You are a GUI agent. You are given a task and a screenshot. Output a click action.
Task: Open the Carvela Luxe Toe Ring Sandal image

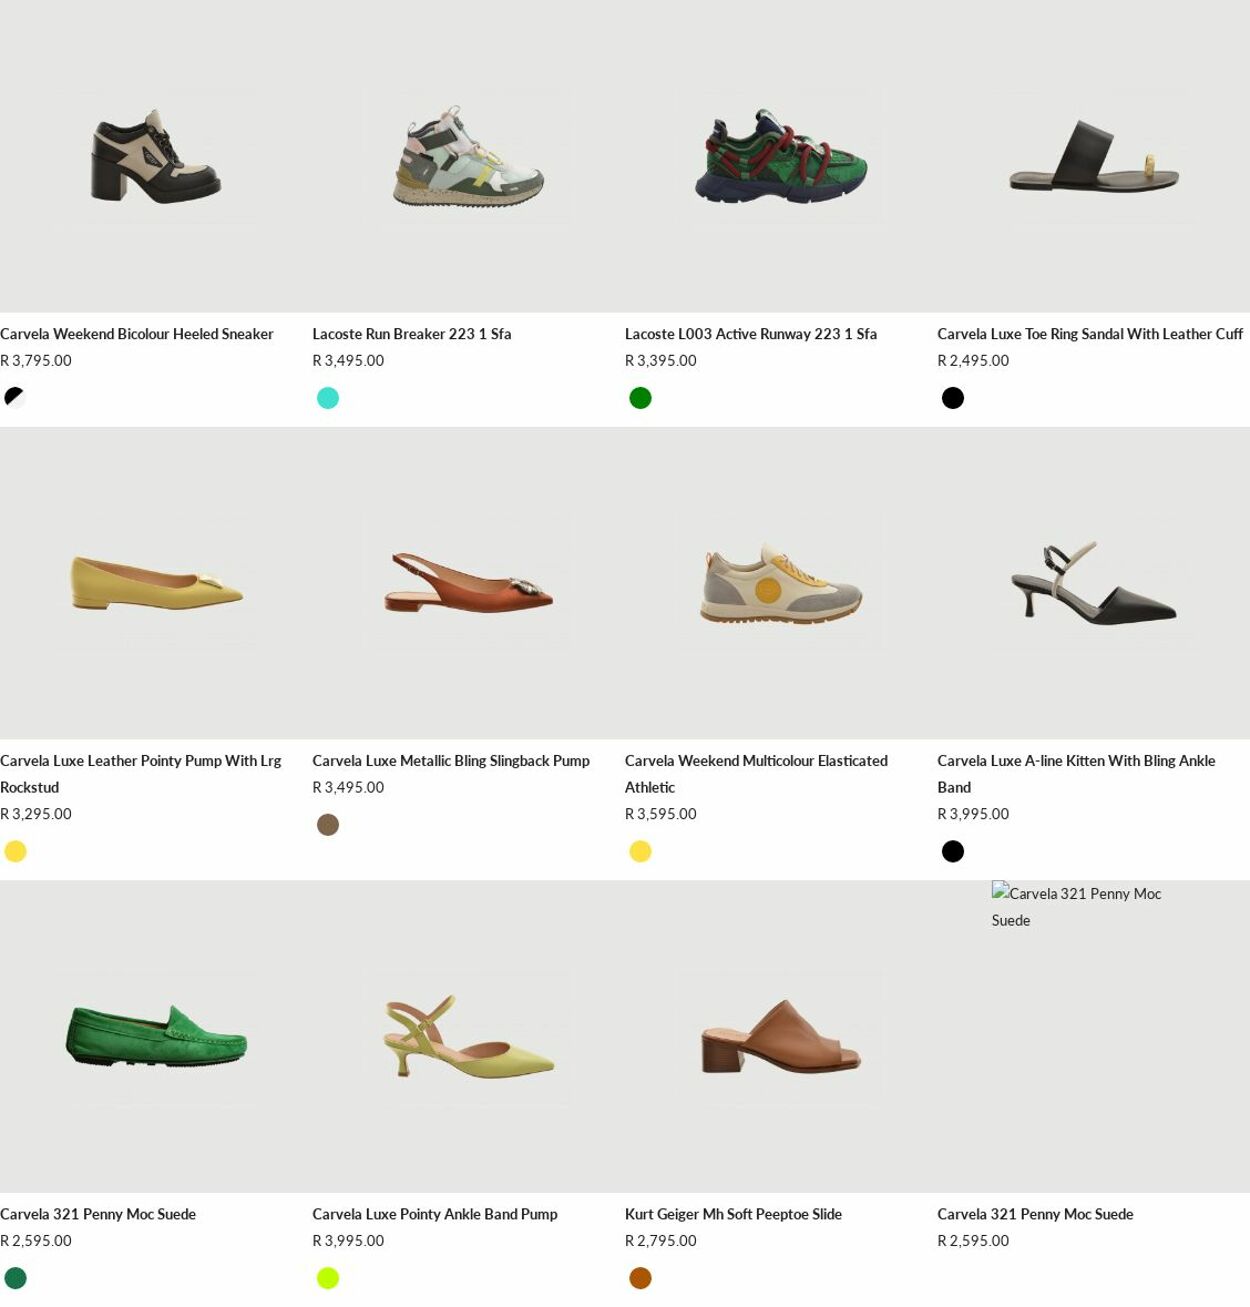tap(1093, 156)
